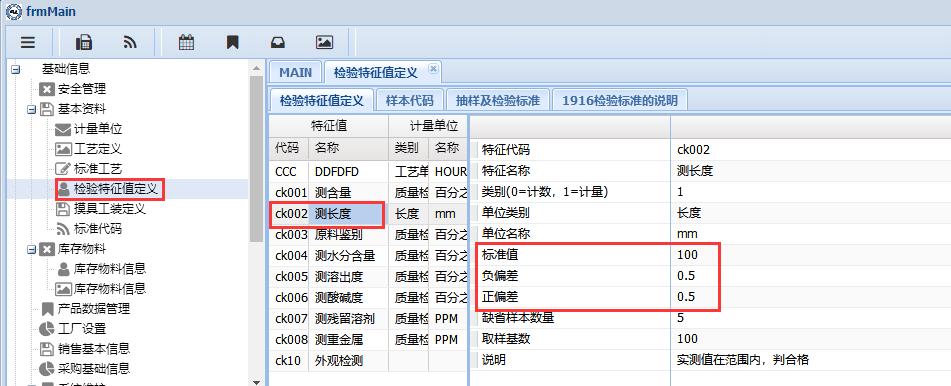This screenshot has width=951, height=386.
Task: Select 标准工艺 tree item
Action: click(x=98, y=169)
